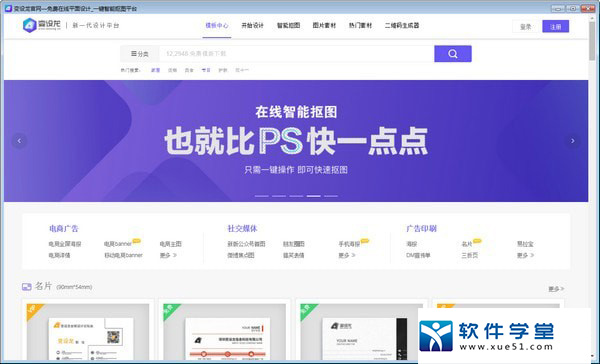The image size is (600, 364).
Task: Open business card template with QR code
Action: (x=88, y=331)
